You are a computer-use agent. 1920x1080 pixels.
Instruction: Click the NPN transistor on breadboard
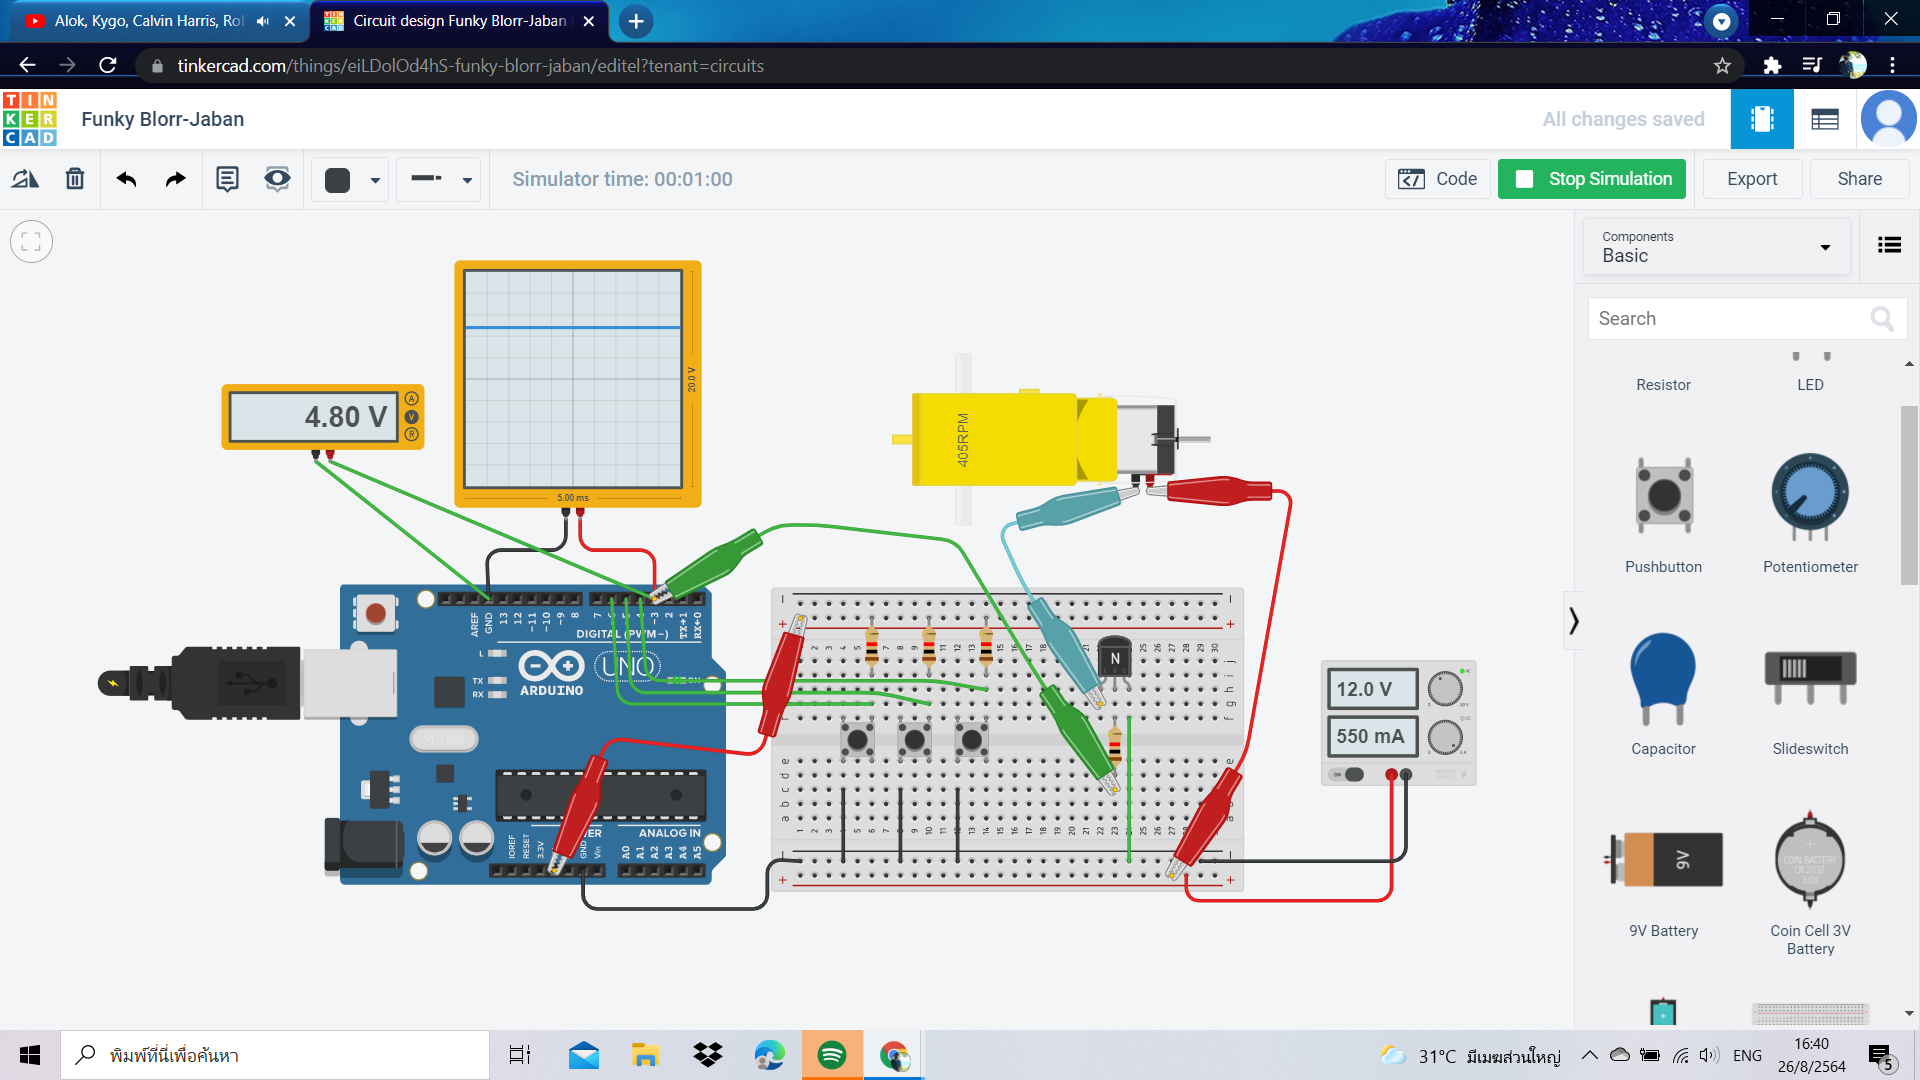click(x=1114, y=660)
